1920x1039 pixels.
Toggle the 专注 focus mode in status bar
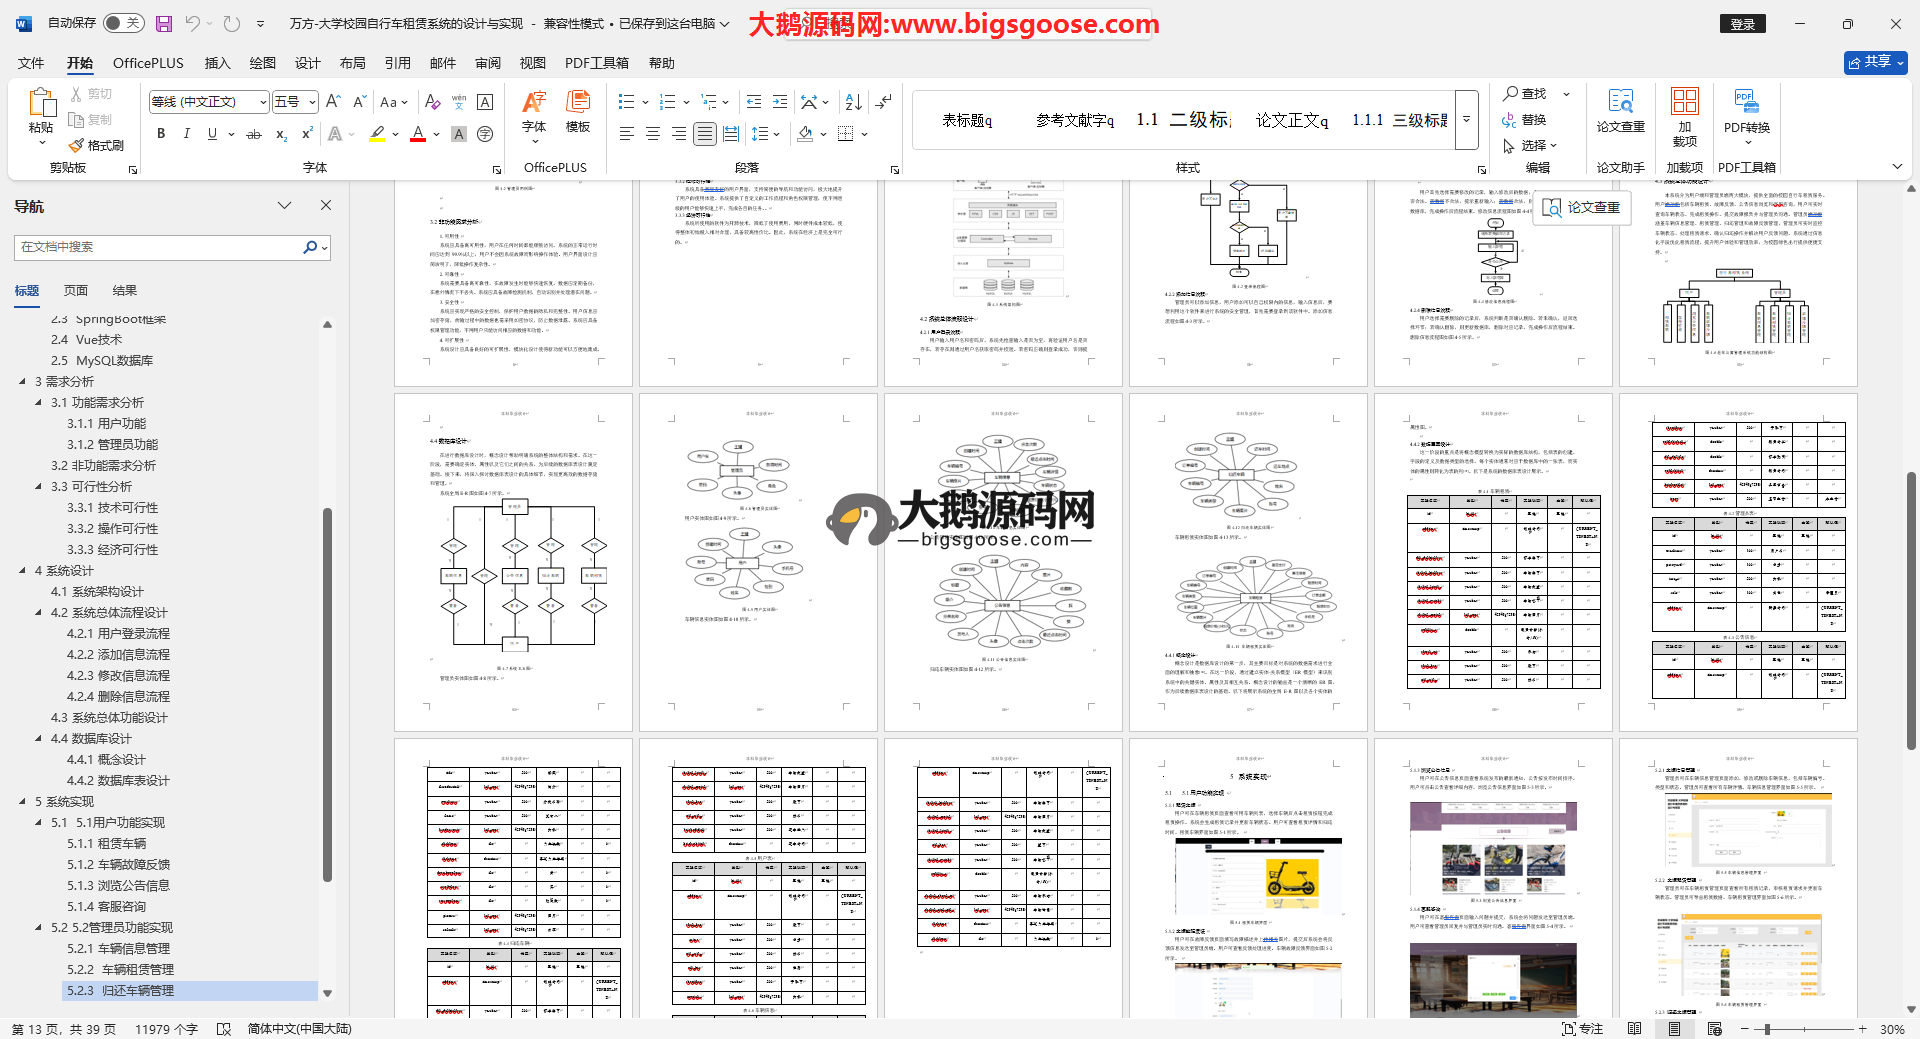1582,1029
